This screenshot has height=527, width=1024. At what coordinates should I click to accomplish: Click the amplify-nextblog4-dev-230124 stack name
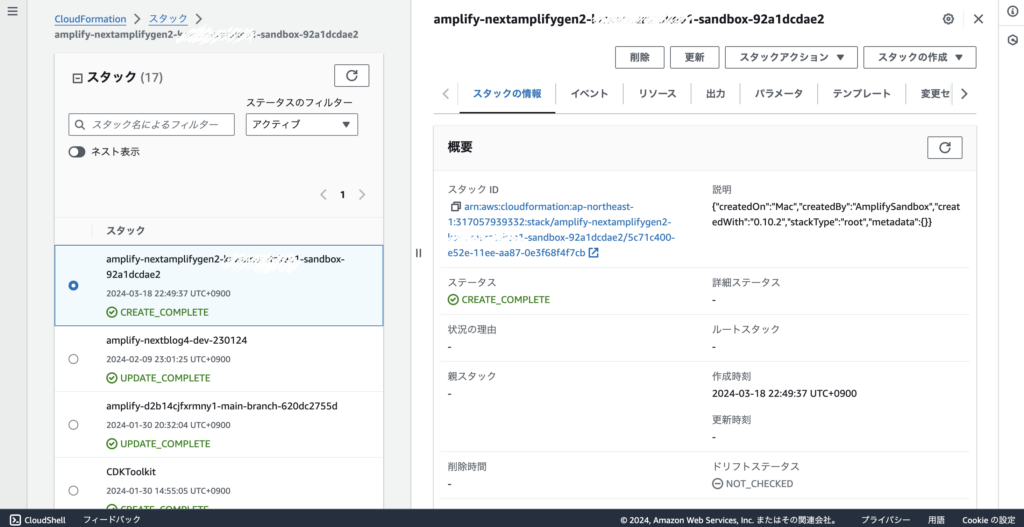click(x=176, y=340)
